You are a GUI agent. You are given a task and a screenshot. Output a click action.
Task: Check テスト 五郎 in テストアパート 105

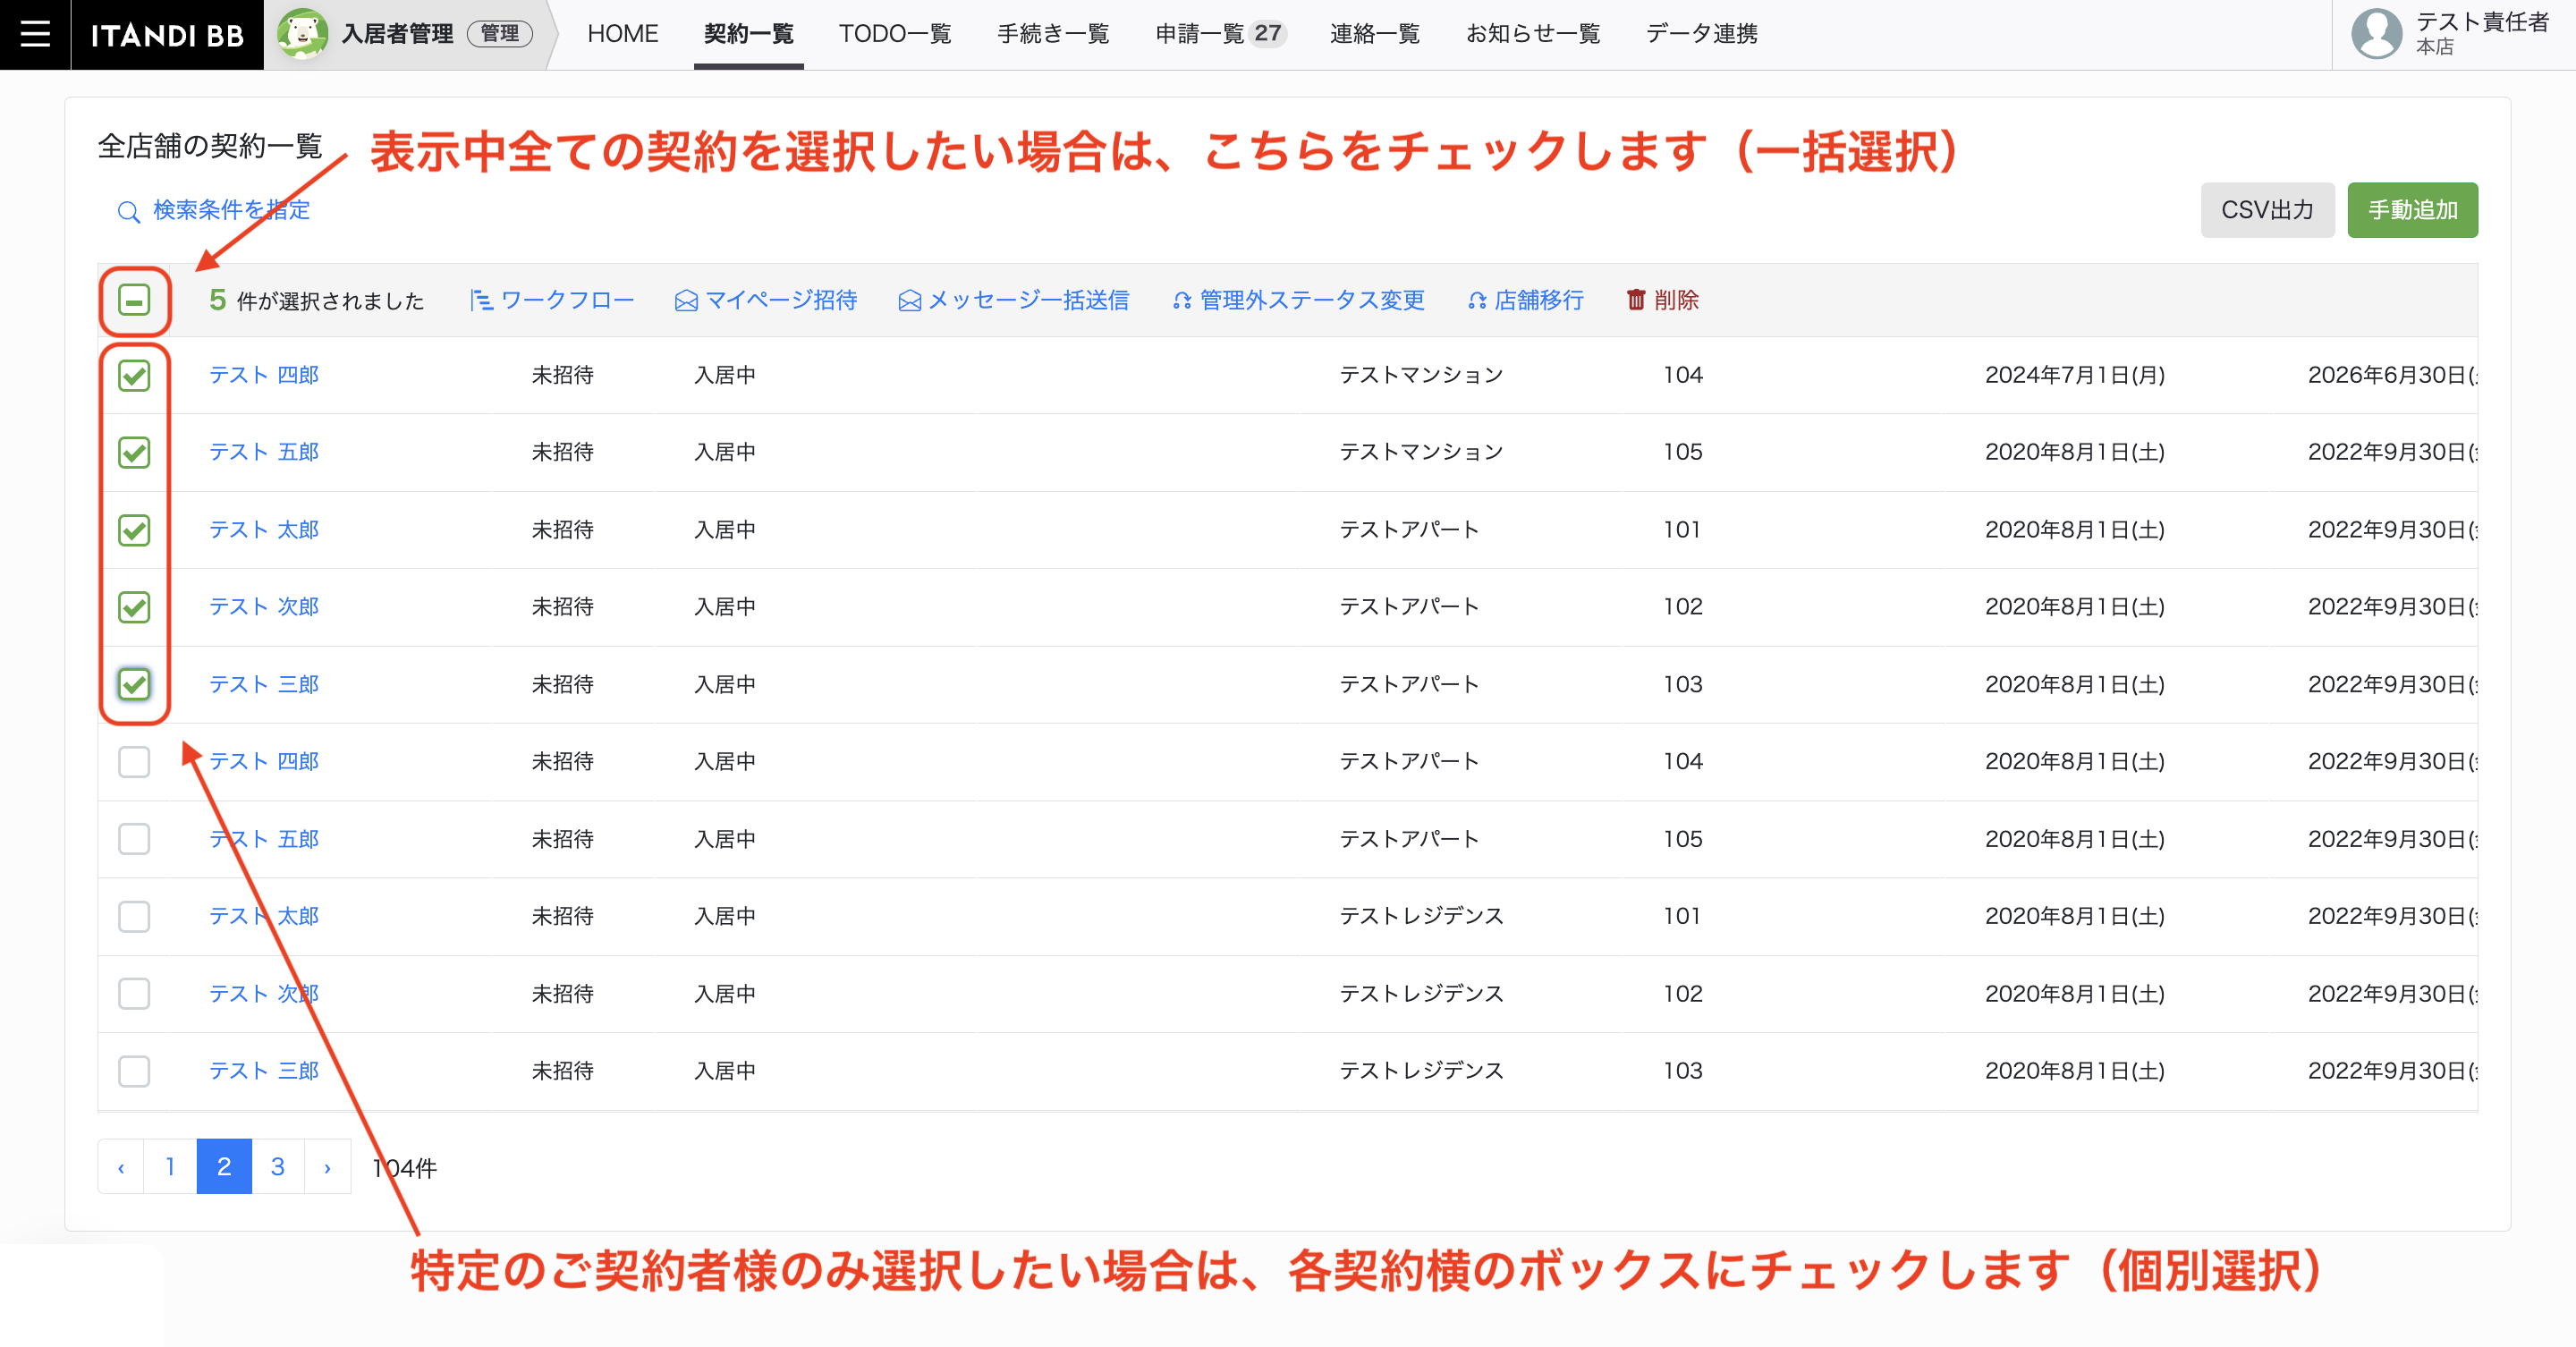pyautogui.click(x=134, y=839)
